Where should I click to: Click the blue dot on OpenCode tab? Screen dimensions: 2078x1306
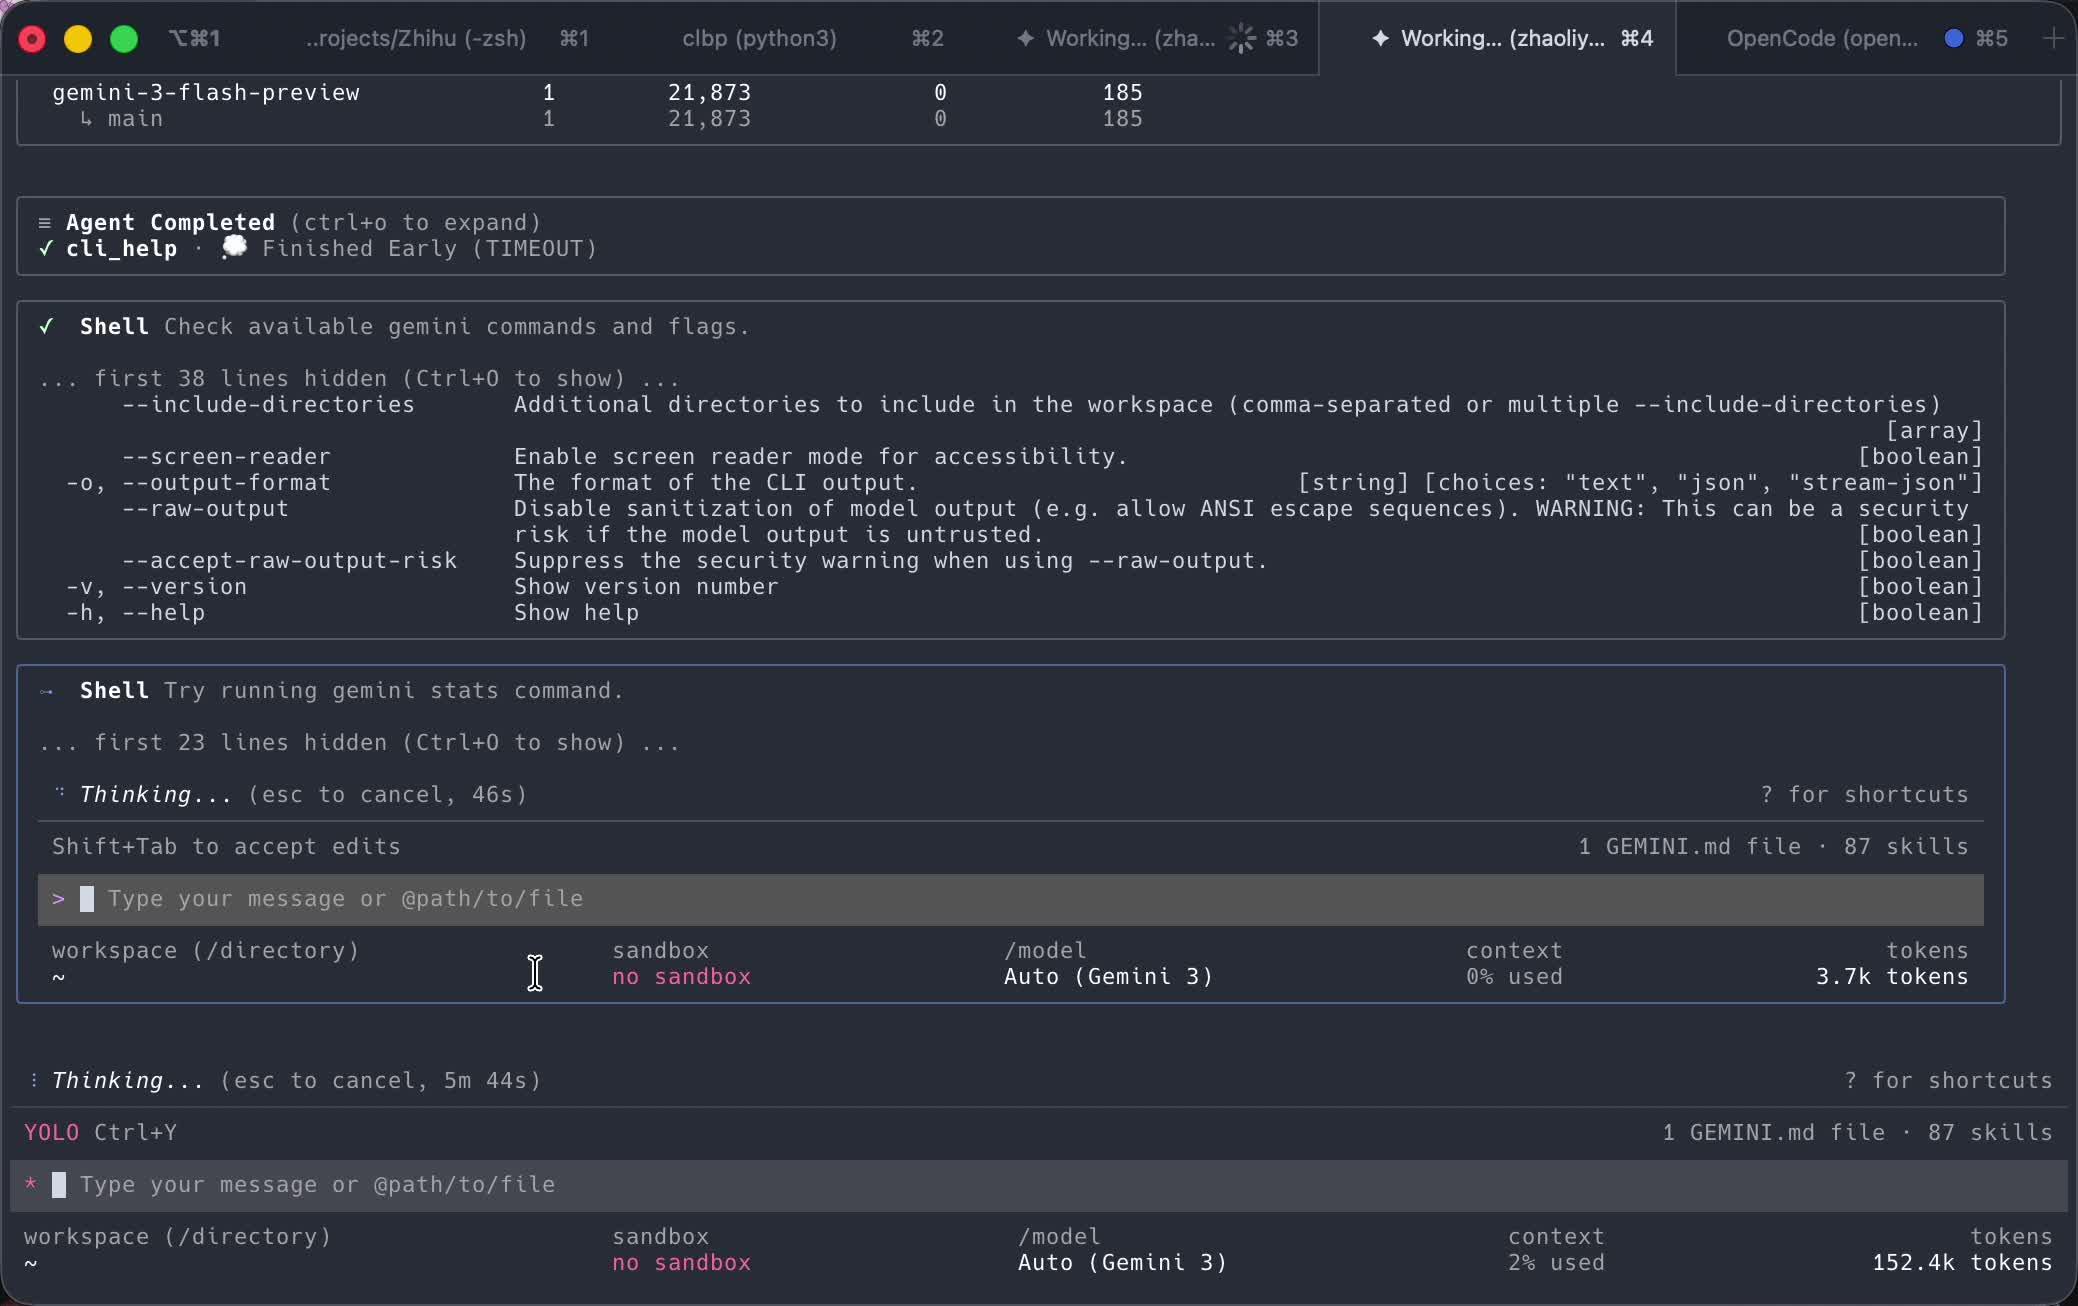pyautogui.click(x=1953, y=38)
